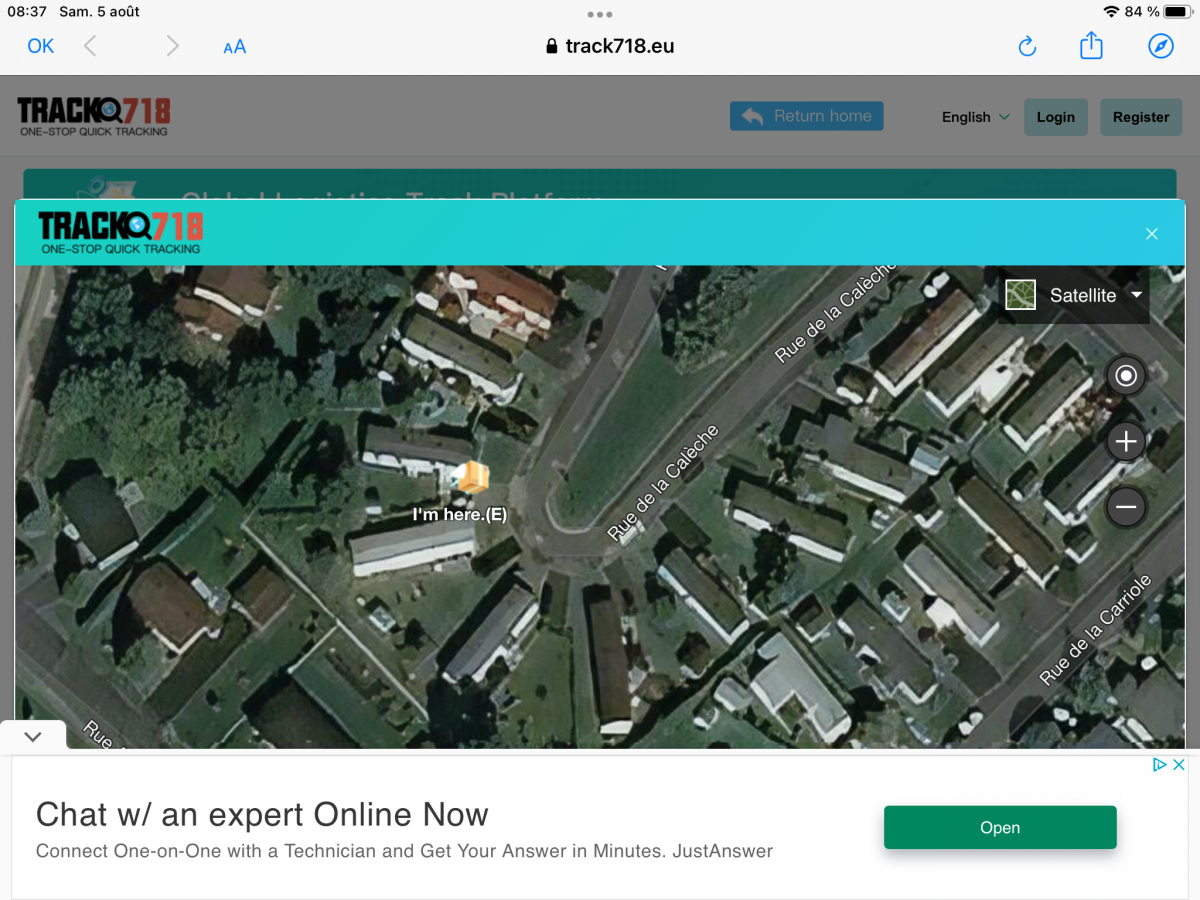Recenter map with the locate target button
Viewport: 1200px width, 900px height.
1126,376
